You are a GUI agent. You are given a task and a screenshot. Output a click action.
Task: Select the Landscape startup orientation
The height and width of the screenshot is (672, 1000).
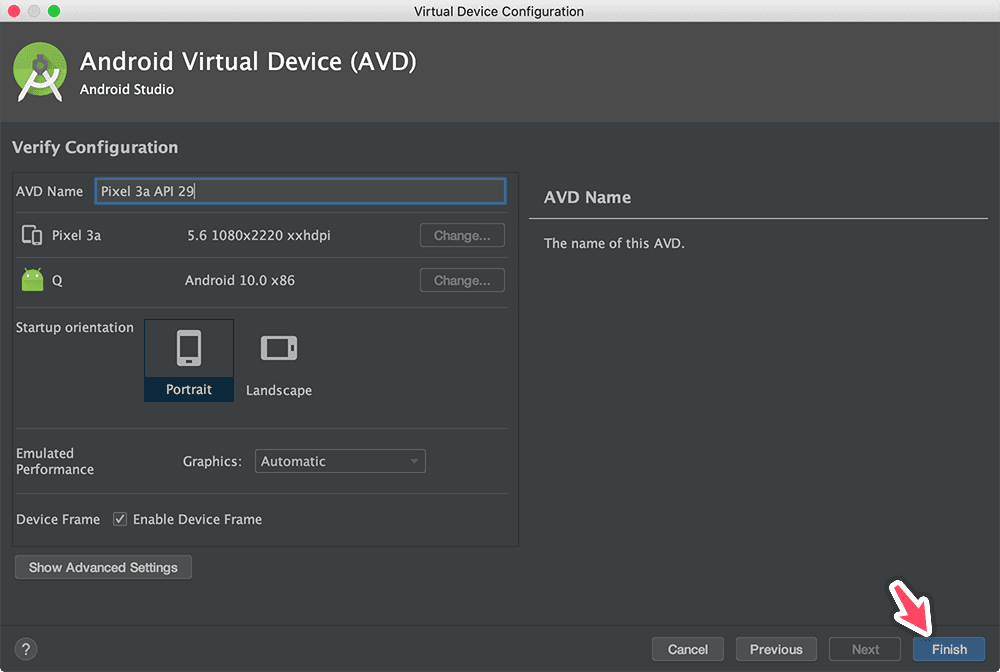tap(279, 360)
